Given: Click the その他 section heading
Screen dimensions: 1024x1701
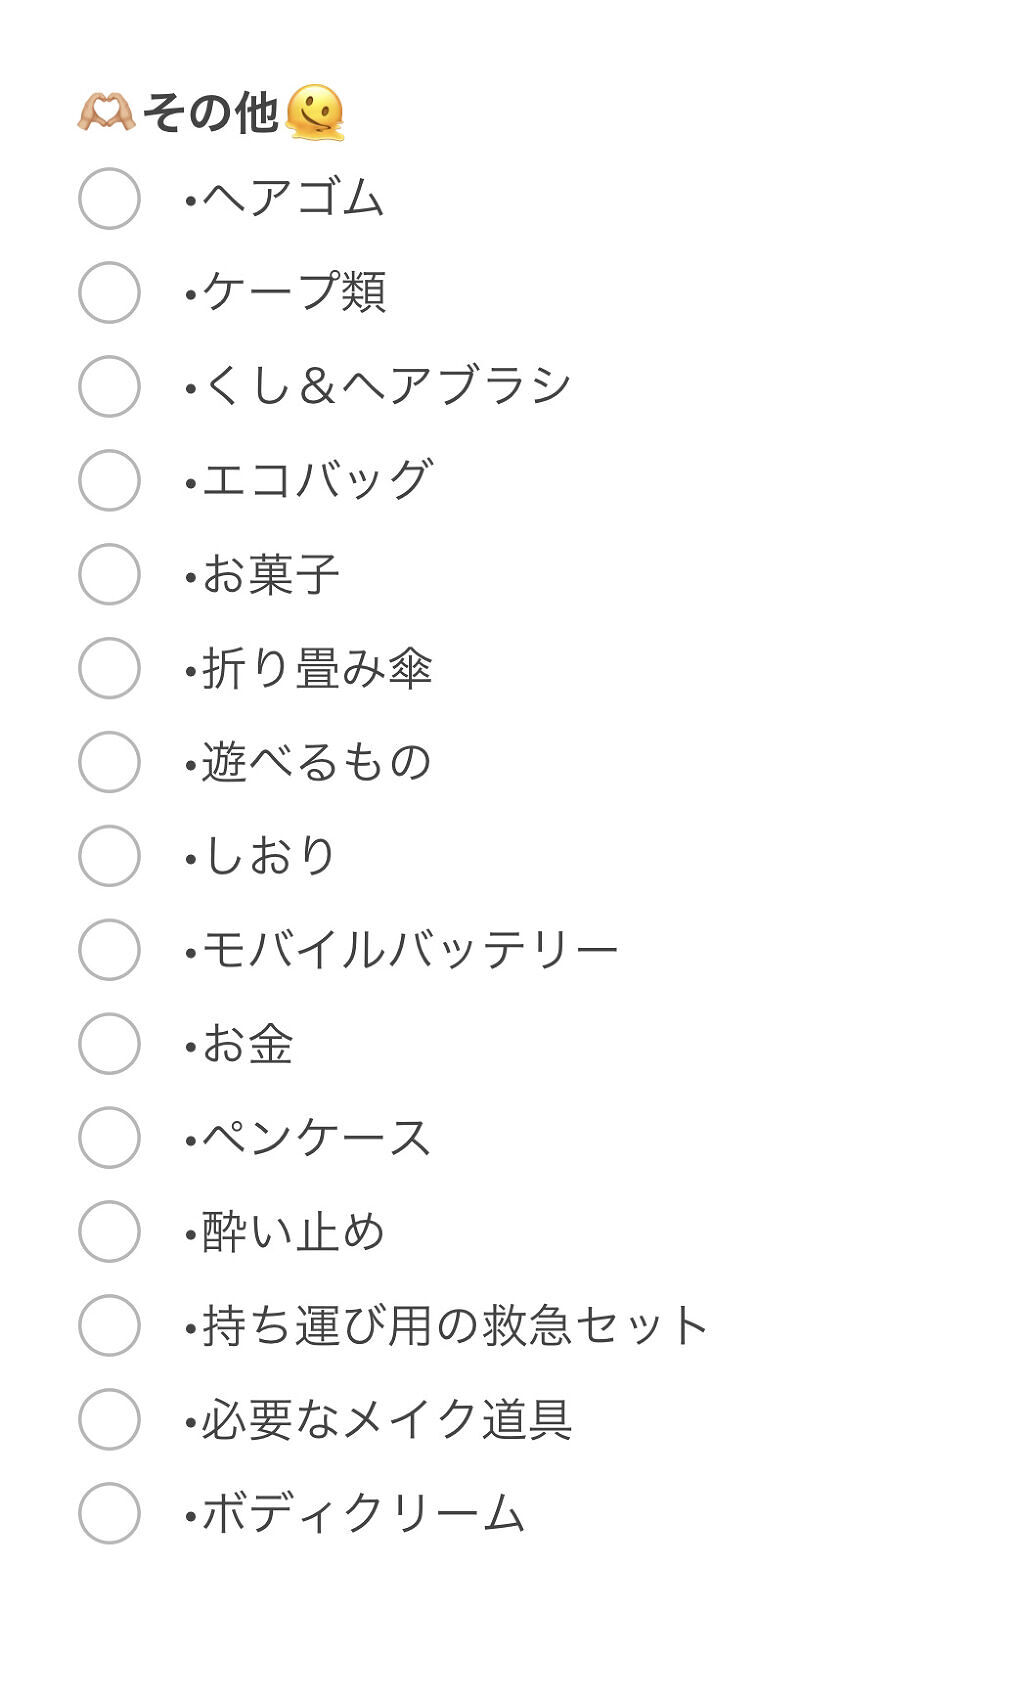Looking at the screenshot, I should coord(210,112).
